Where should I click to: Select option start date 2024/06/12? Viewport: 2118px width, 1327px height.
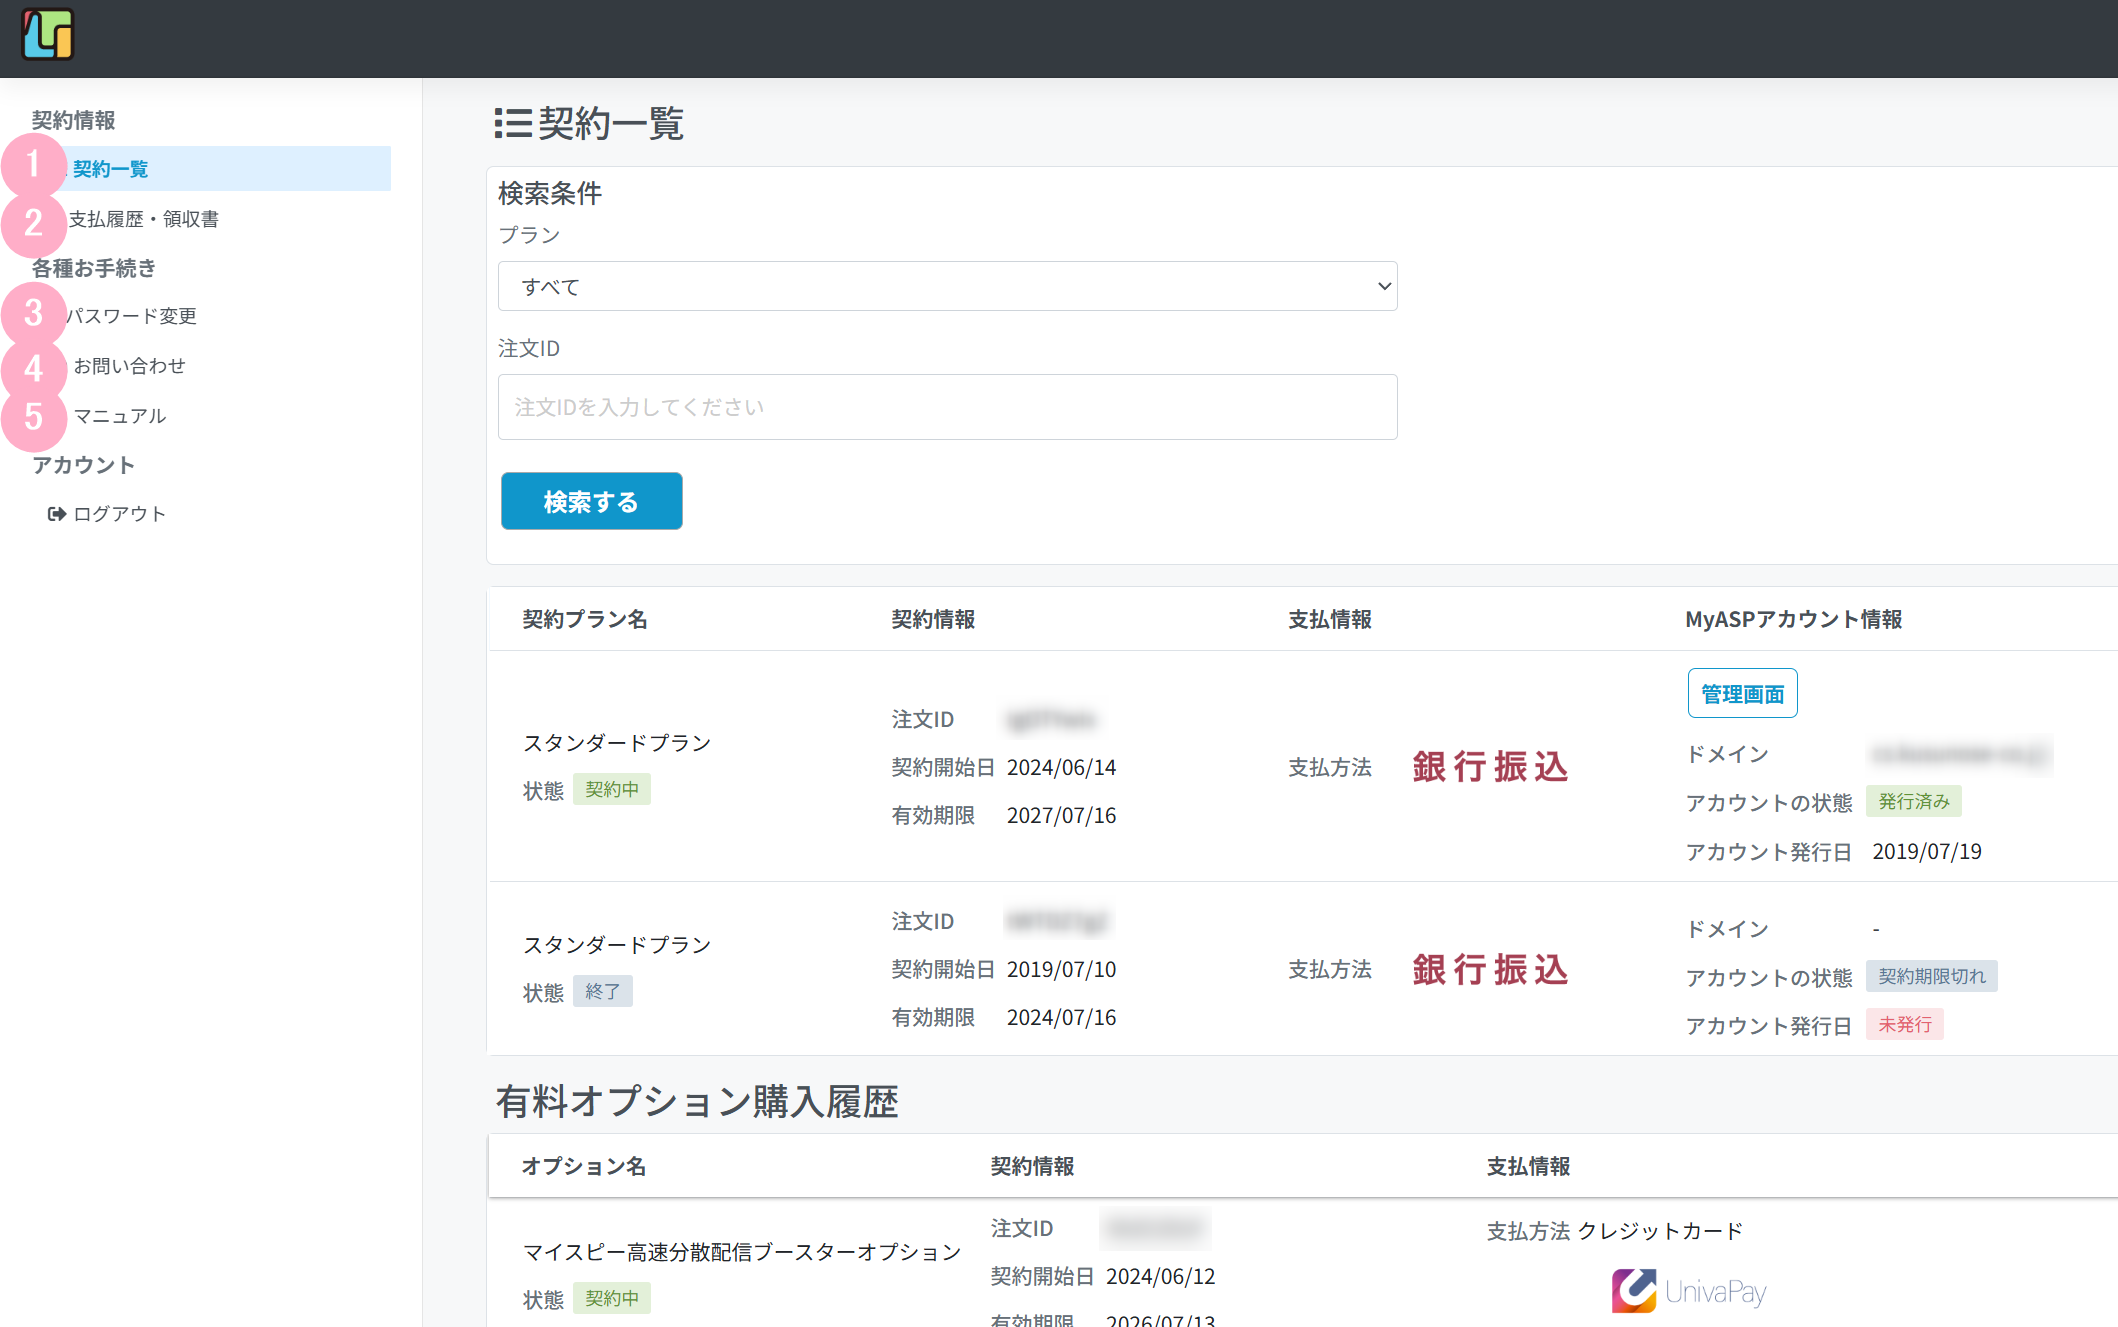point(1160,1276)
